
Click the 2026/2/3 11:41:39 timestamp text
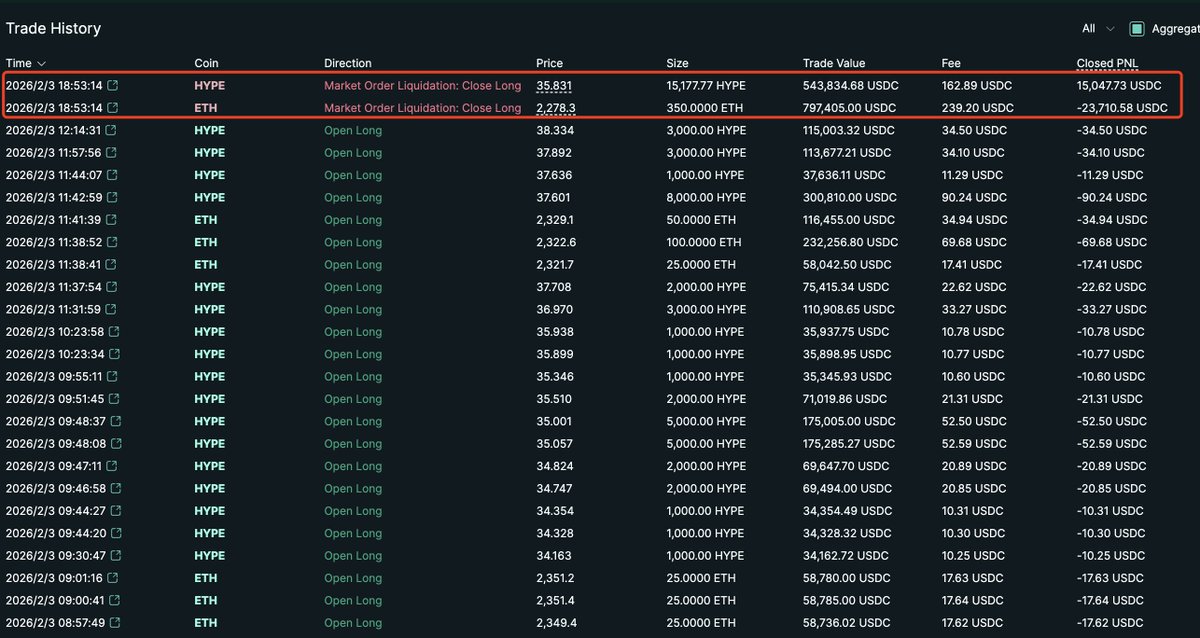coord(52,220)
